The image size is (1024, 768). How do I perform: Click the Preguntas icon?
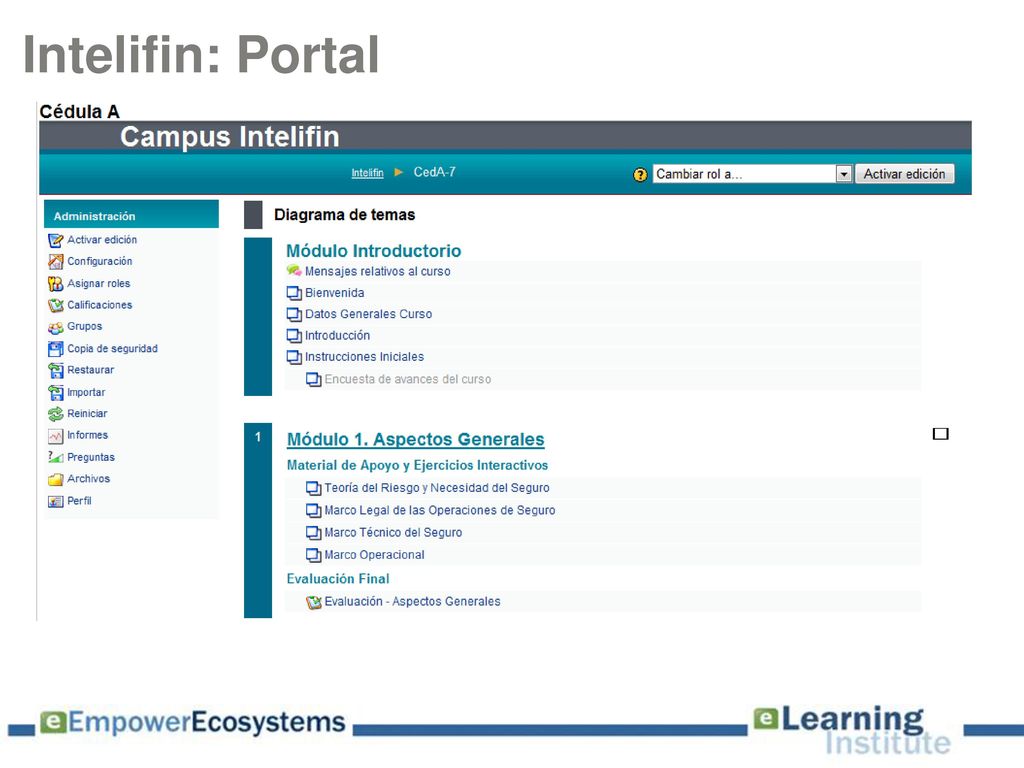click(x=56, y=458)
